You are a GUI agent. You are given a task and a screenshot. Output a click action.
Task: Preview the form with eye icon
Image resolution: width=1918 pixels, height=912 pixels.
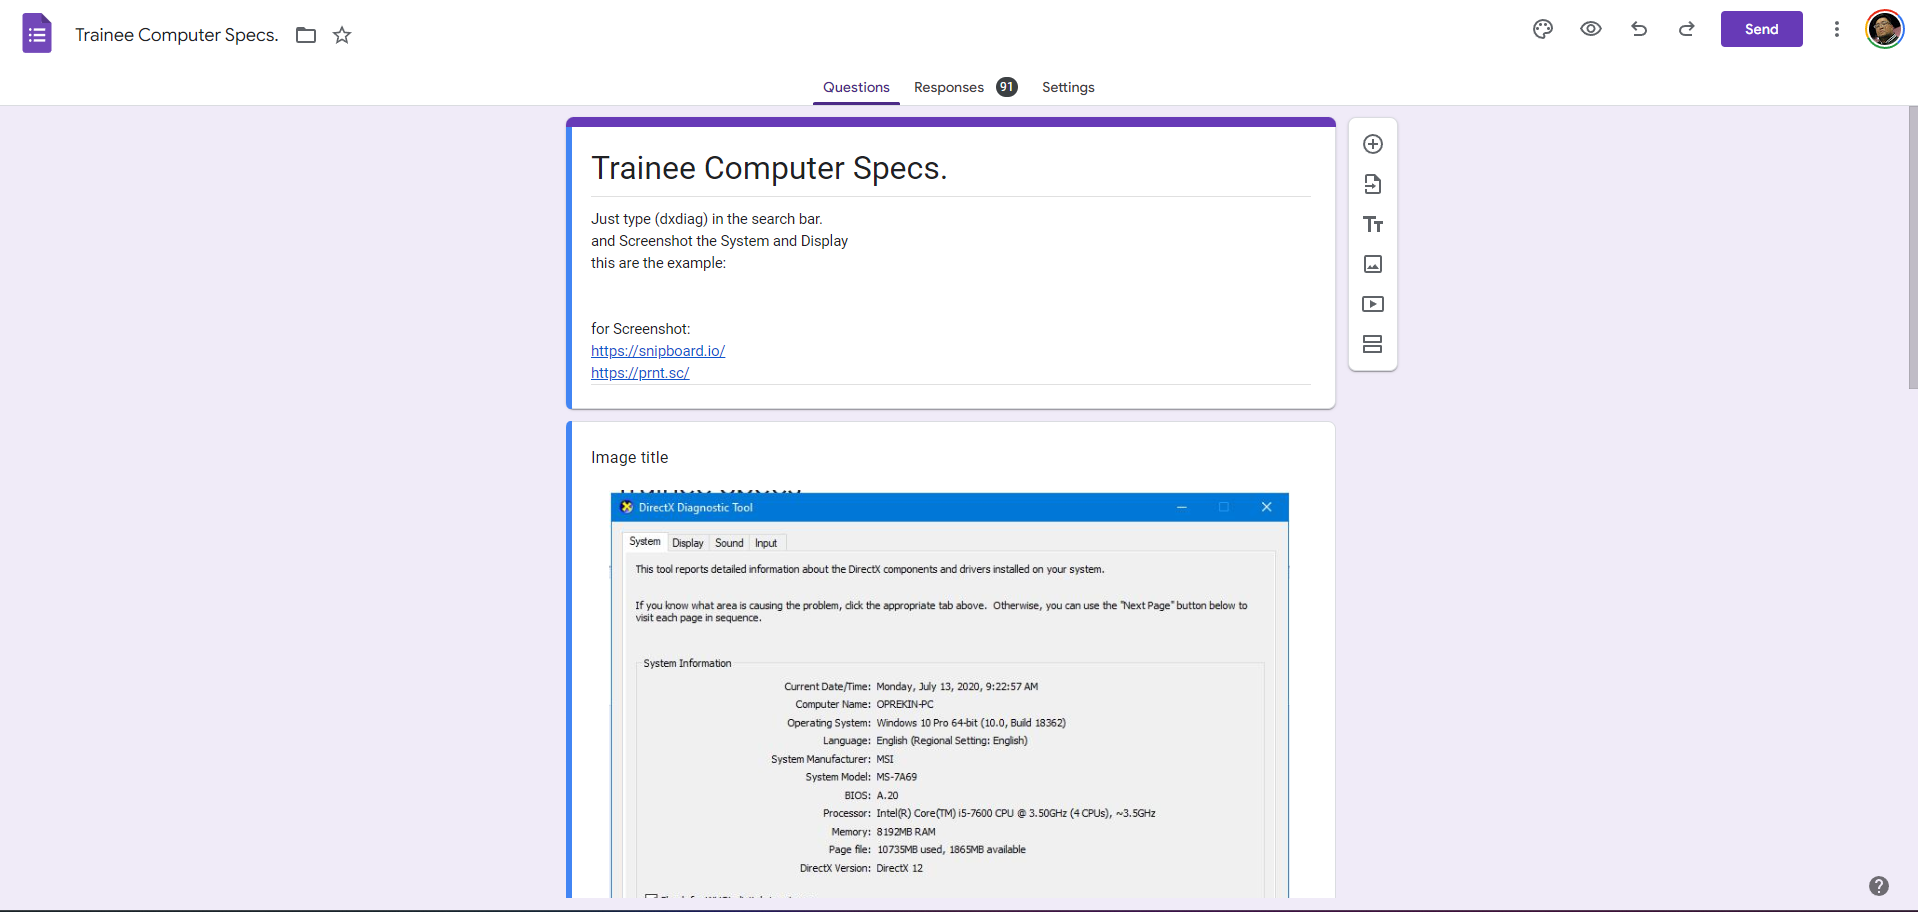click(1591, 29)
